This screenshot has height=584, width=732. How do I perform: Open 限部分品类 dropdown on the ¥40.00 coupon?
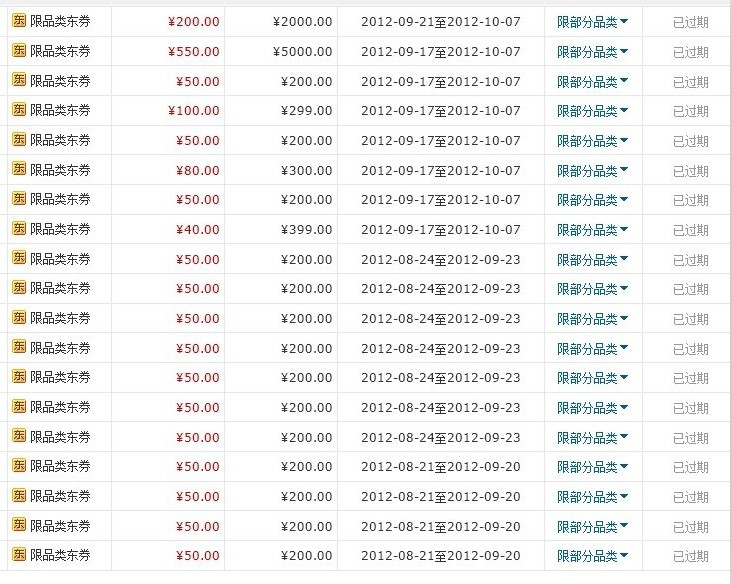click(592, 230)
